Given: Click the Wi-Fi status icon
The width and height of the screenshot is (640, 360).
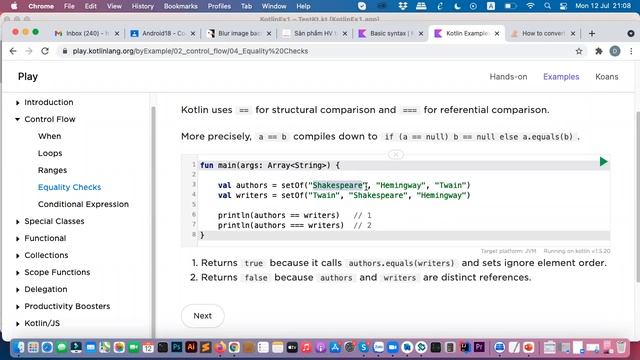Looking at the screenshot, I should coord(530,6).
